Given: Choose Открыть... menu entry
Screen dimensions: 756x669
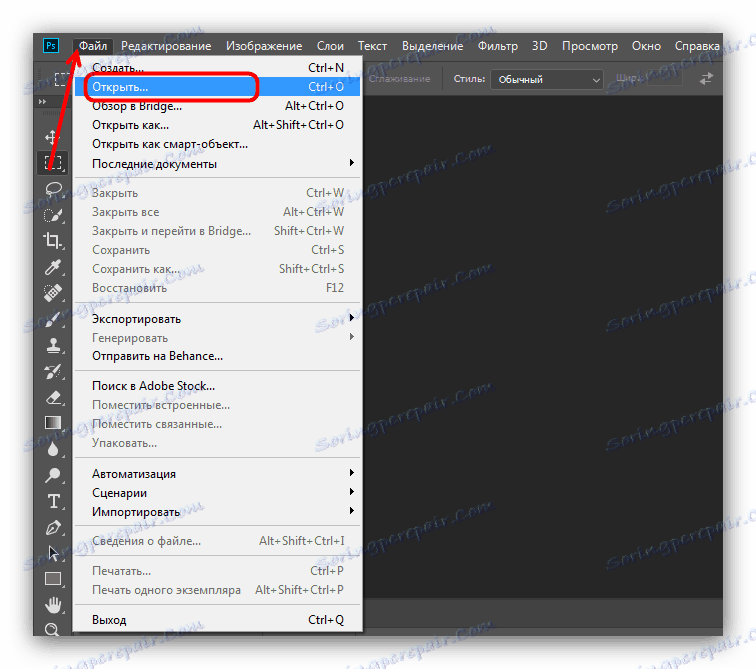Looking at the screenshot, I should (218, 87).
